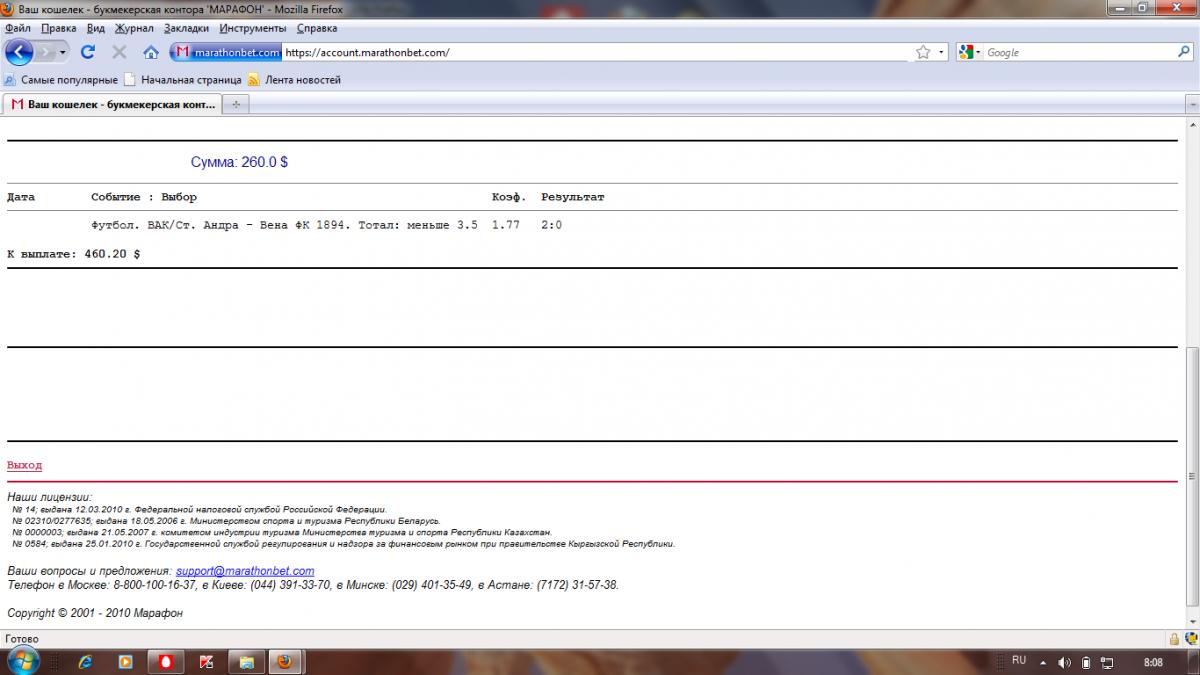Viewport: 1200px width, 675px height.
Task: Open the Инструменты menu
Action: [x=253, y=28]
